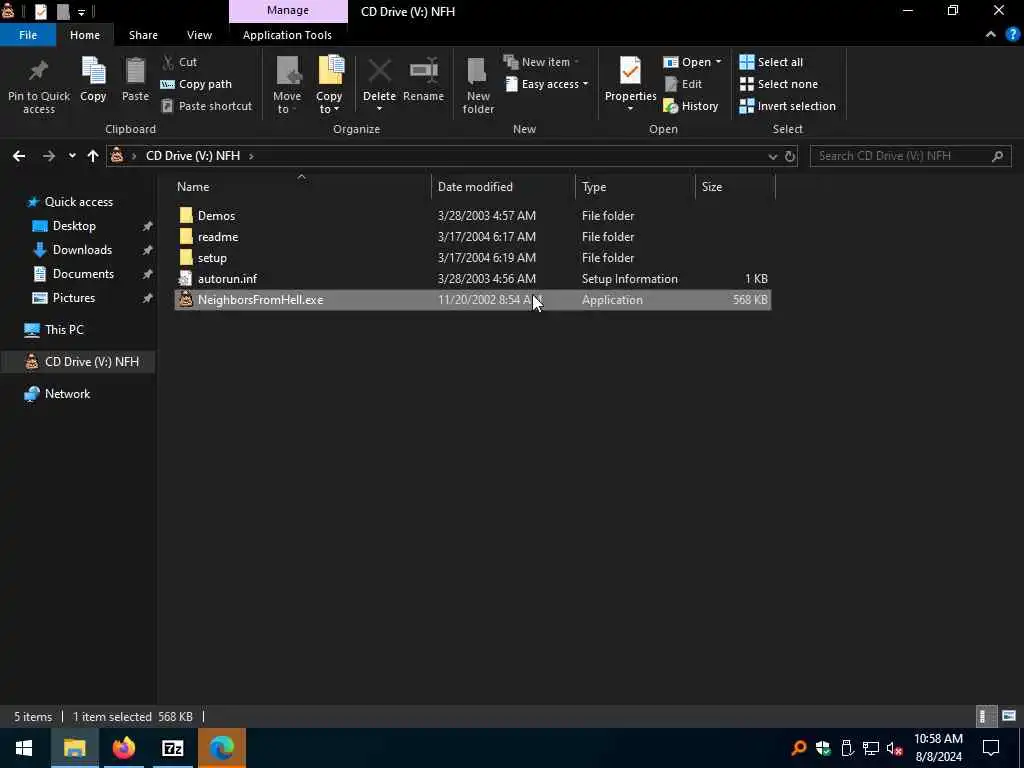Click the Copy ribbon button
This screenshot has width=1024, height=768.
pyautogui.click(x=93, y=79)
